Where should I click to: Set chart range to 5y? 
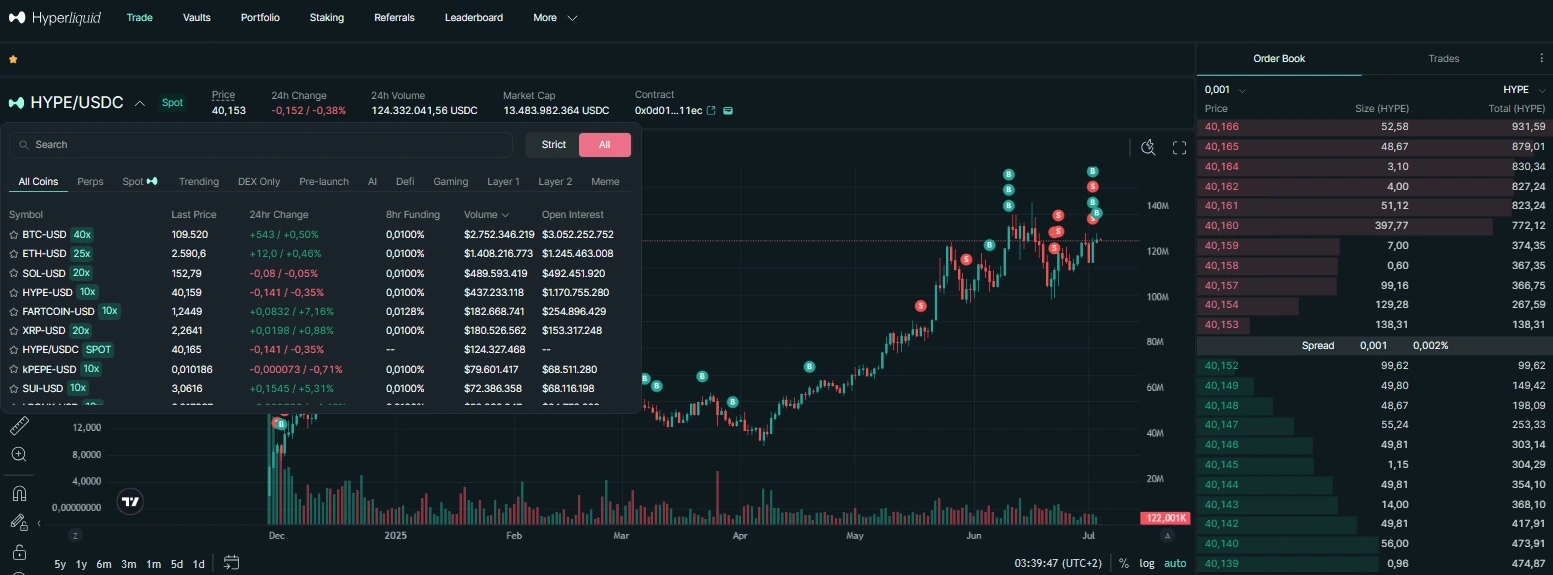coord(60,564)
